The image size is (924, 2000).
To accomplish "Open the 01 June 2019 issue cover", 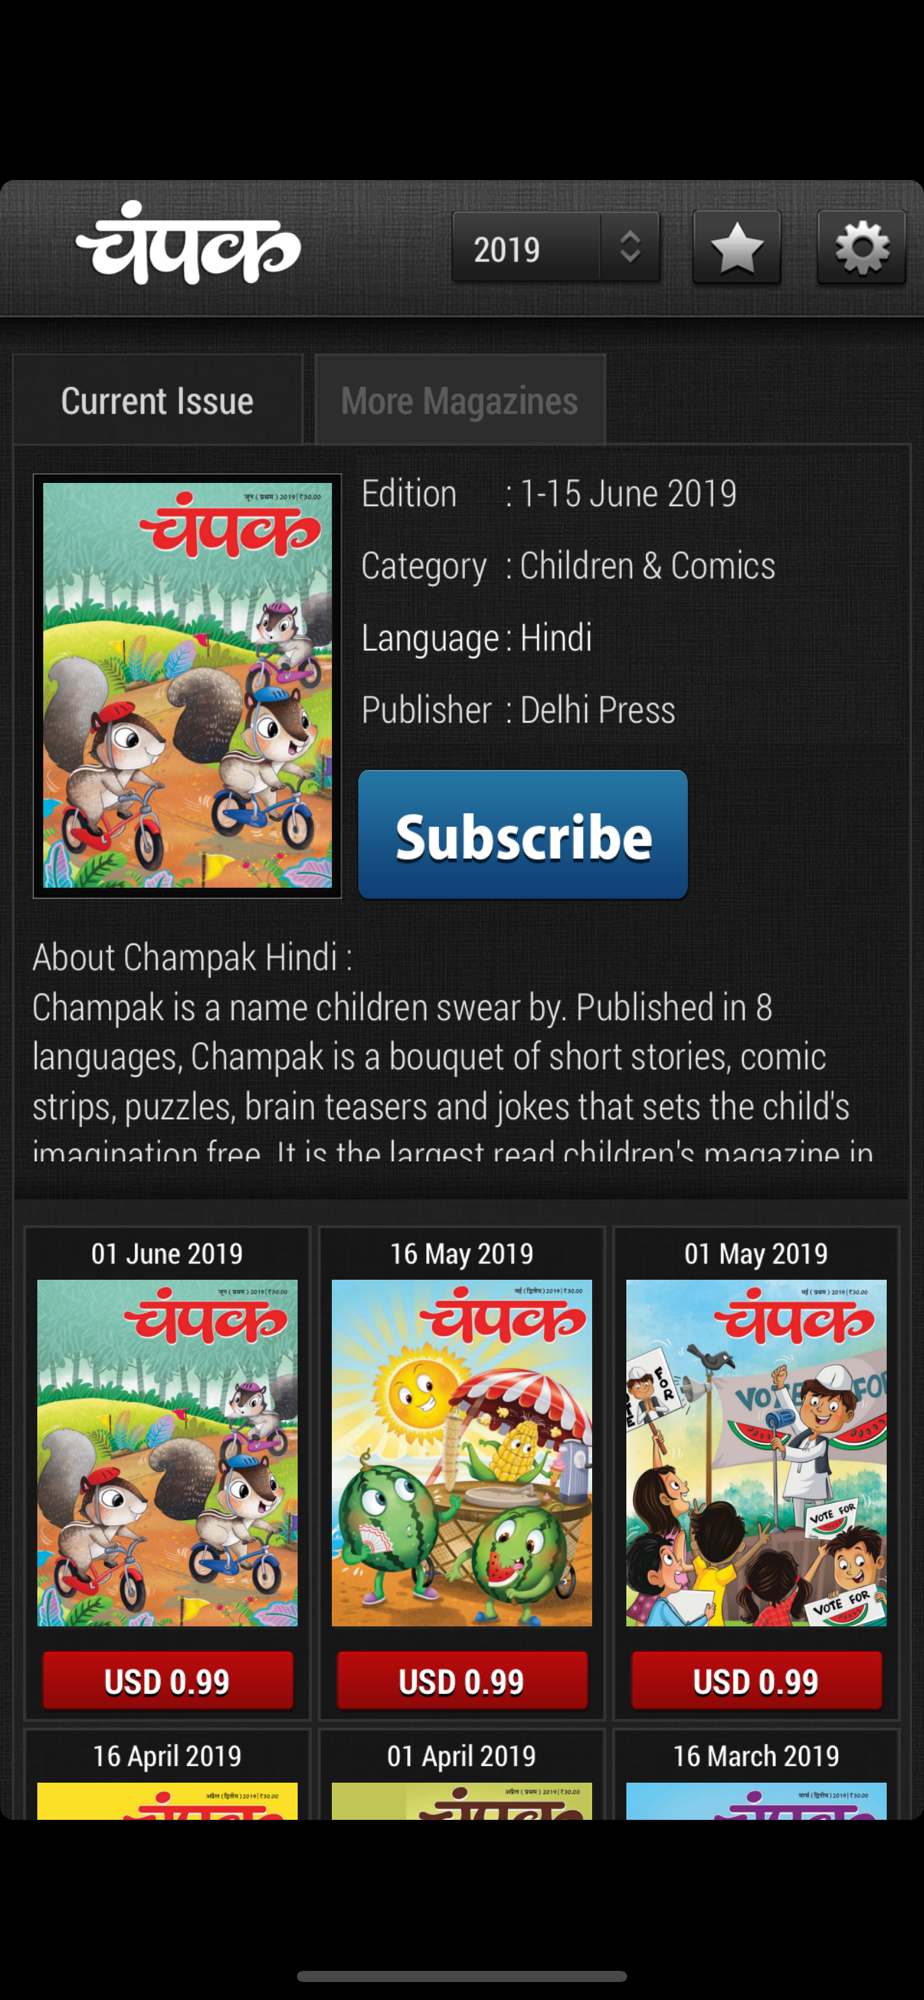I will click(x=167, y=1453).
